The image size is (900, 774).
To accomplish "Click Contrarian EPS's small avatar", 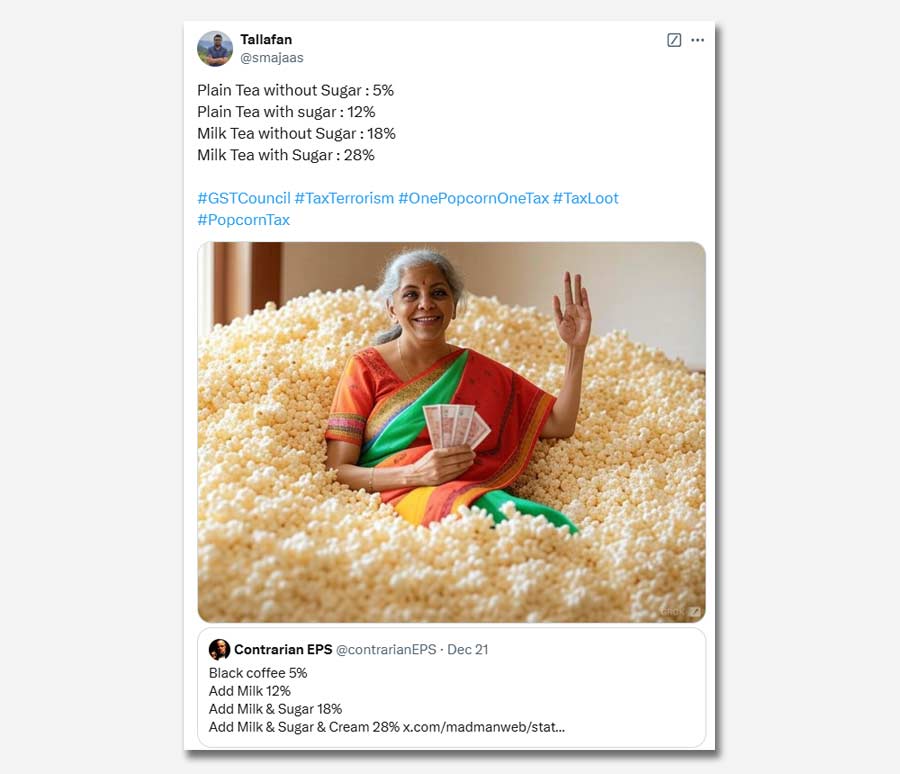I will point(219,649).
